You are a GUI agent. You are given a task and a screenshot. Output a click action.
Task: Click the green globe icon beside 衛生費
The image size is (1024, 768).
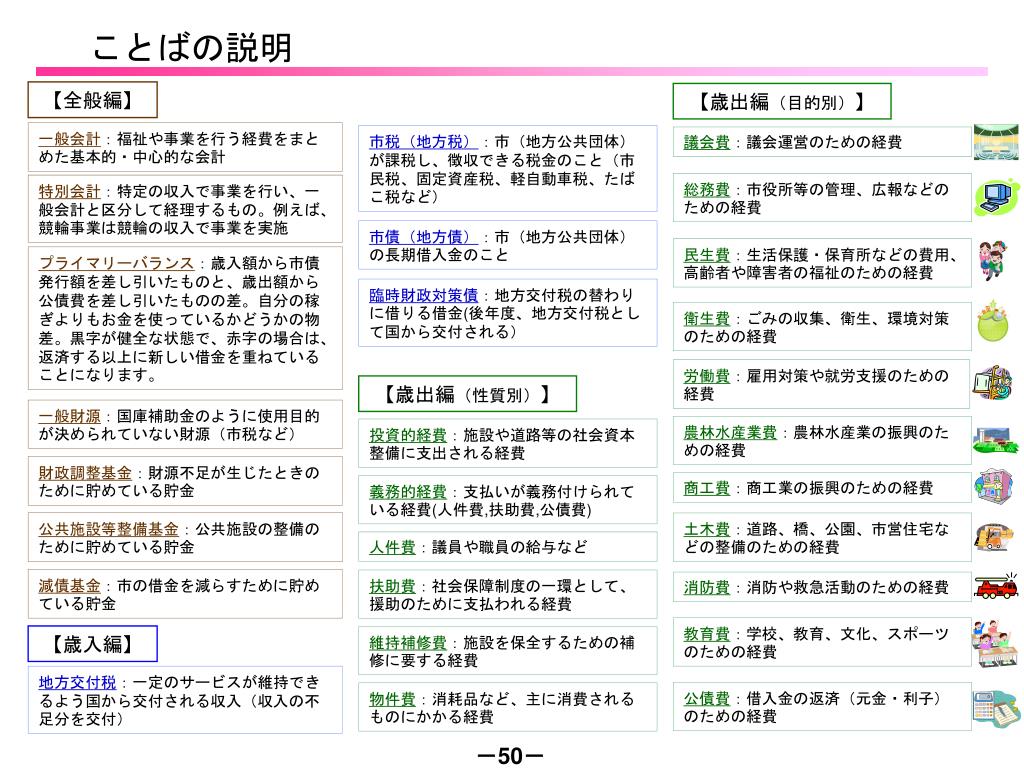(993, 321)
